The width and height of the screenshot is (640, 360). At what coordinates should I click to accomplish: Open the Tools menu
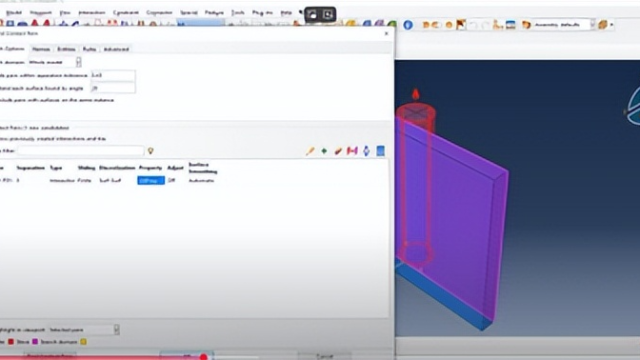click(x=238, y=13)
